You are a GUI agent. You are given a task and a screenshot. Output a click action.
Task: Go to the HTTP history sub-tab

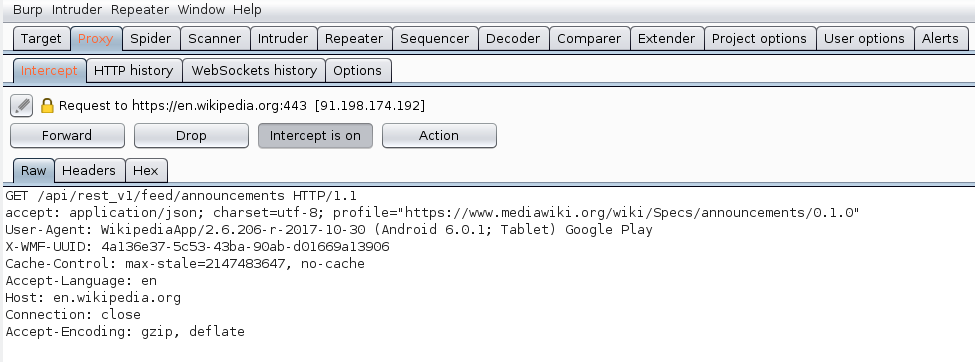coord(134,70)
